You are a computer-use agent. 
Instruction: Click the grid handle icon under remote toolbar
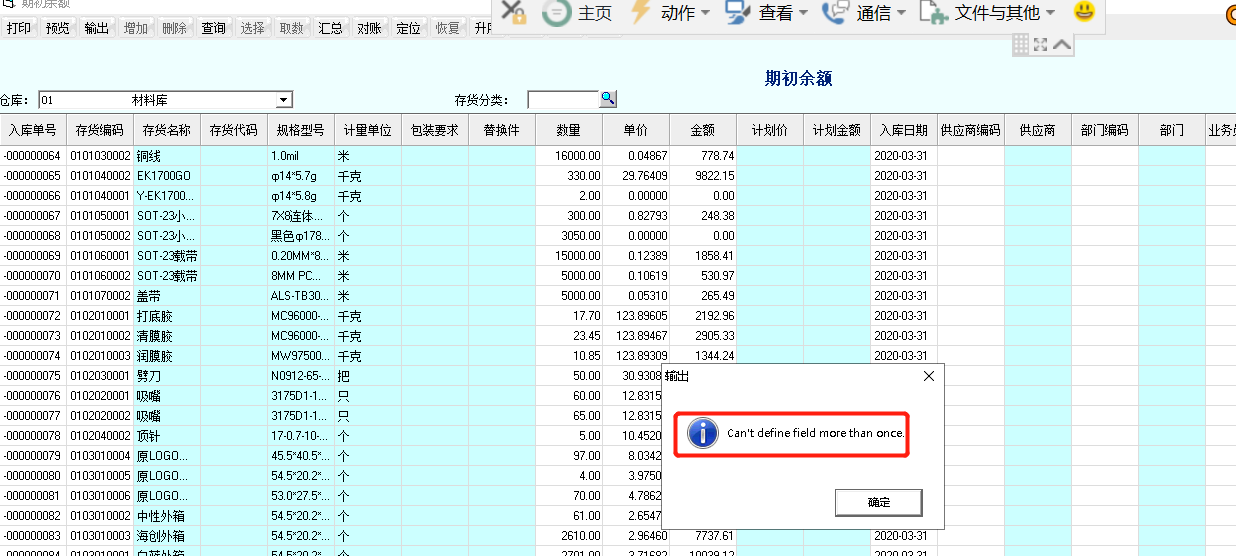pyautogui.click(x=1021, y=44)
